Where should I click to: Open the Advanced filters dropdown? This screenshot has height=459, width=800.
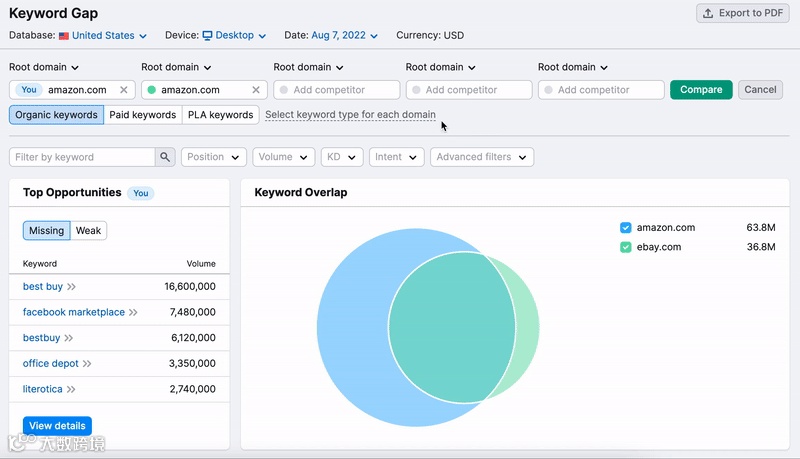[x=482, y=157]
